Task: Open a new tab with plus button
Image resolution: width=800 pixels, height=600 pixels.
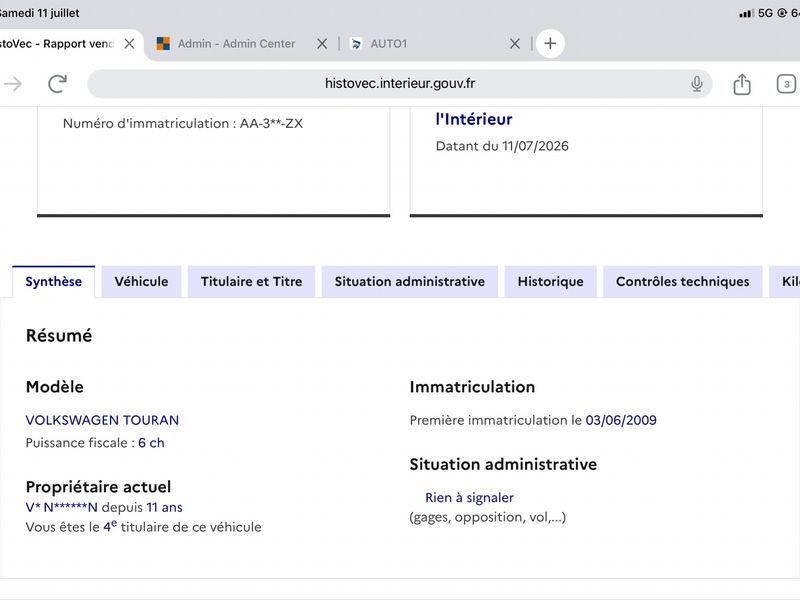Action: tap(550, 43)
